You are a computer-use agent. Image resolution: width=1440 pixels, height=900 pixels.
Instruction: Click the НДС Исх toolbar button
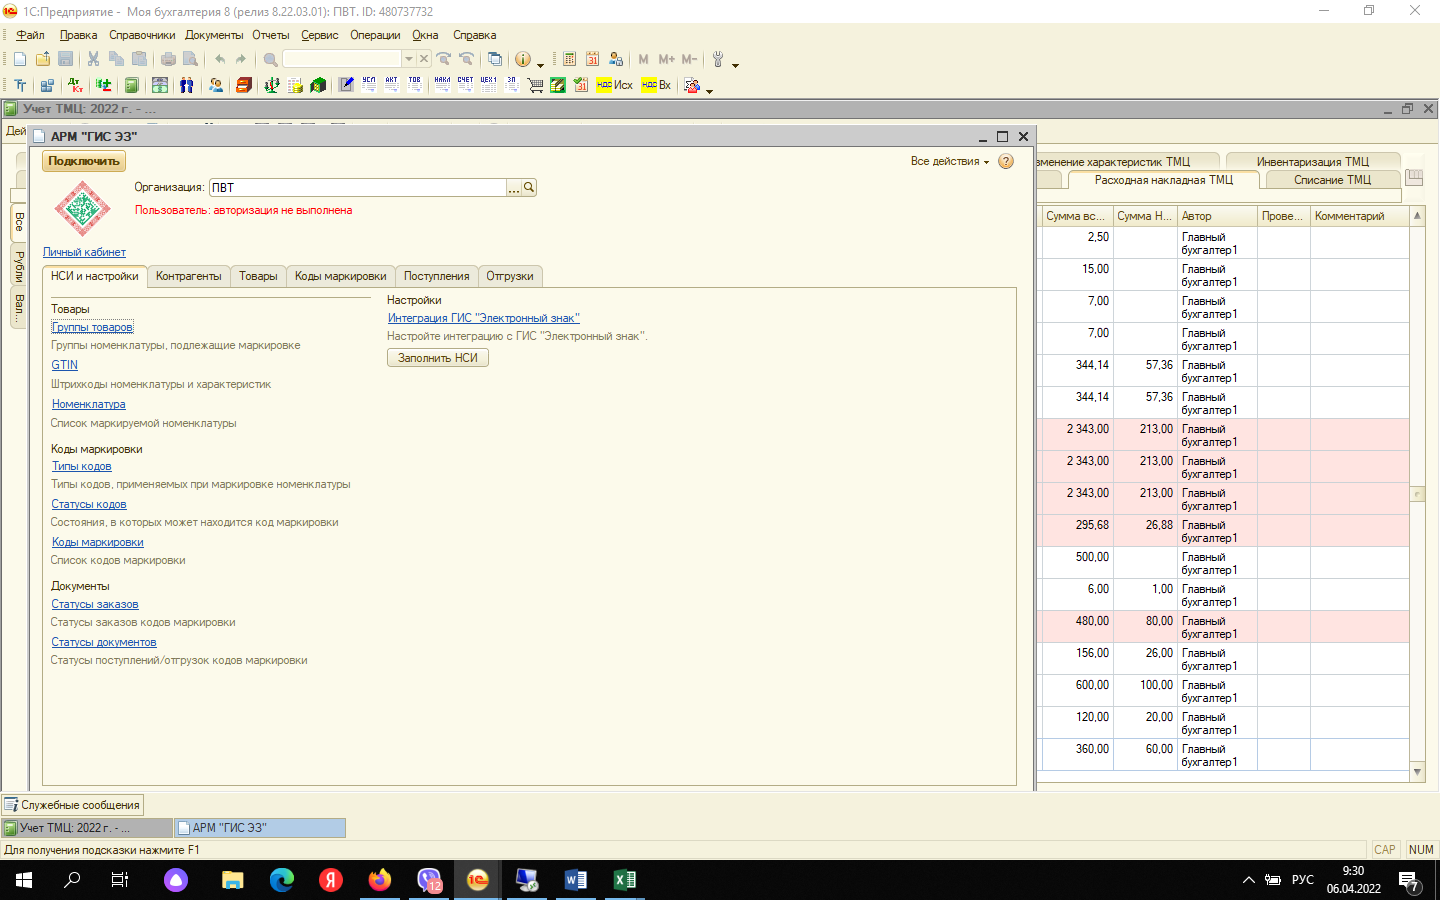[x=614, y=85]
